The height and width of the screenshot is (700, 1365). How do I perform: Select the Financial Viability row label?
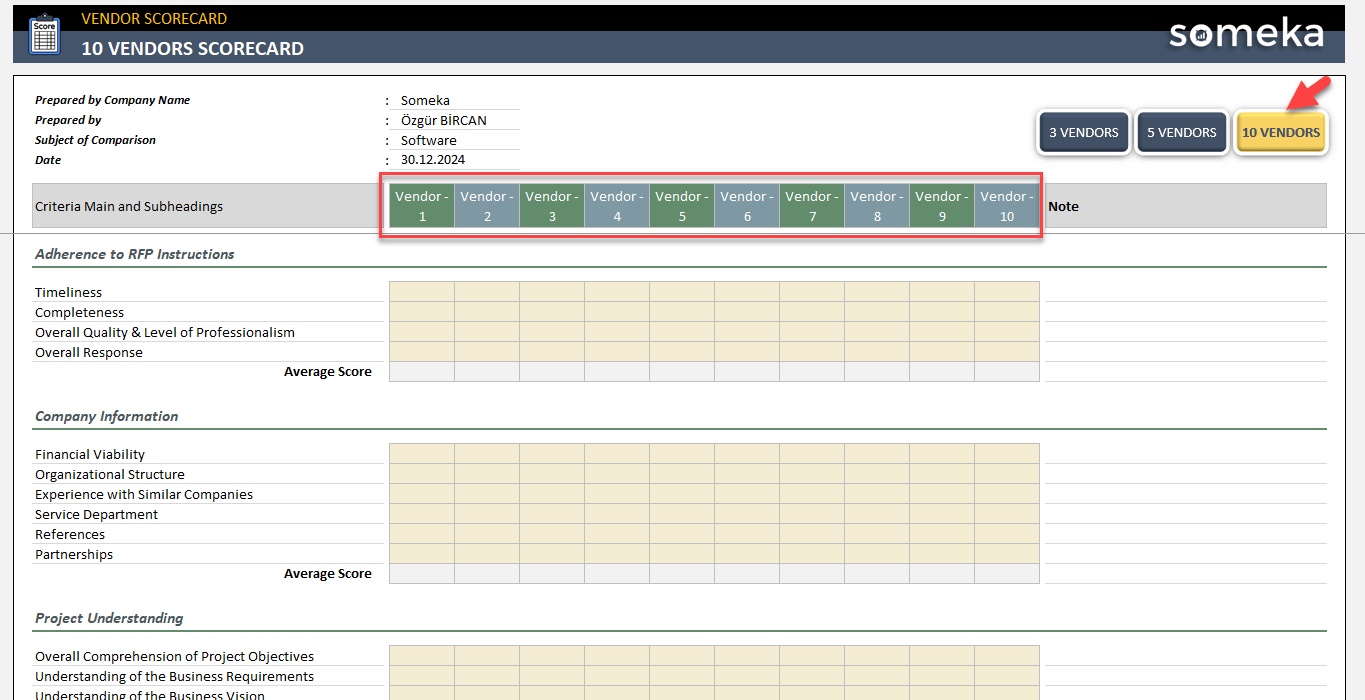coord(89,454)
